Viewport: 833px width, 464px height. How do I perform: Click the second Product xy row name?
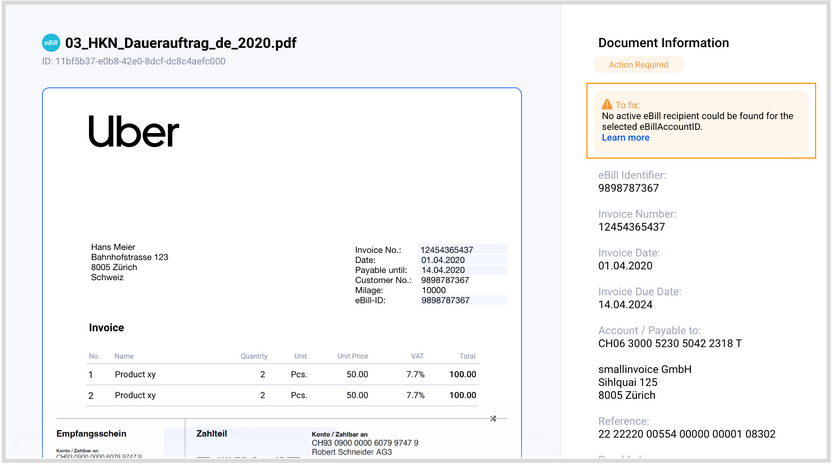point(135,395)
